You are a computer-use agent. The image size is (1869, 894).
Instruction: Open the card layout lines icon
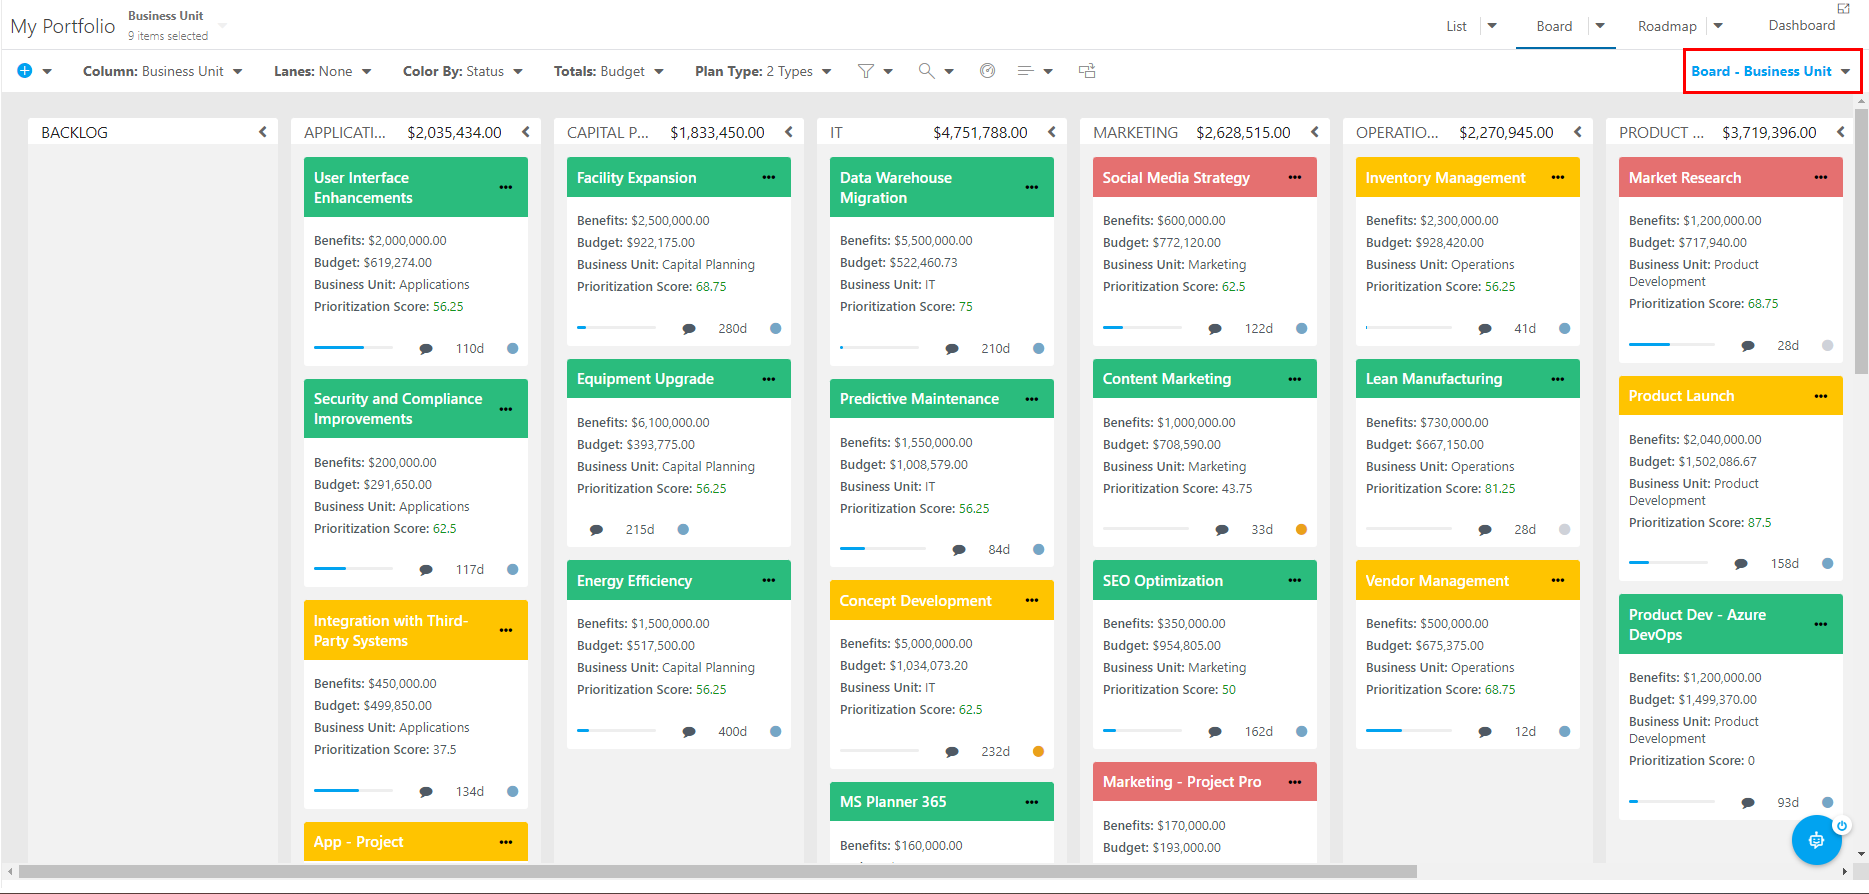pos(1025,71)
